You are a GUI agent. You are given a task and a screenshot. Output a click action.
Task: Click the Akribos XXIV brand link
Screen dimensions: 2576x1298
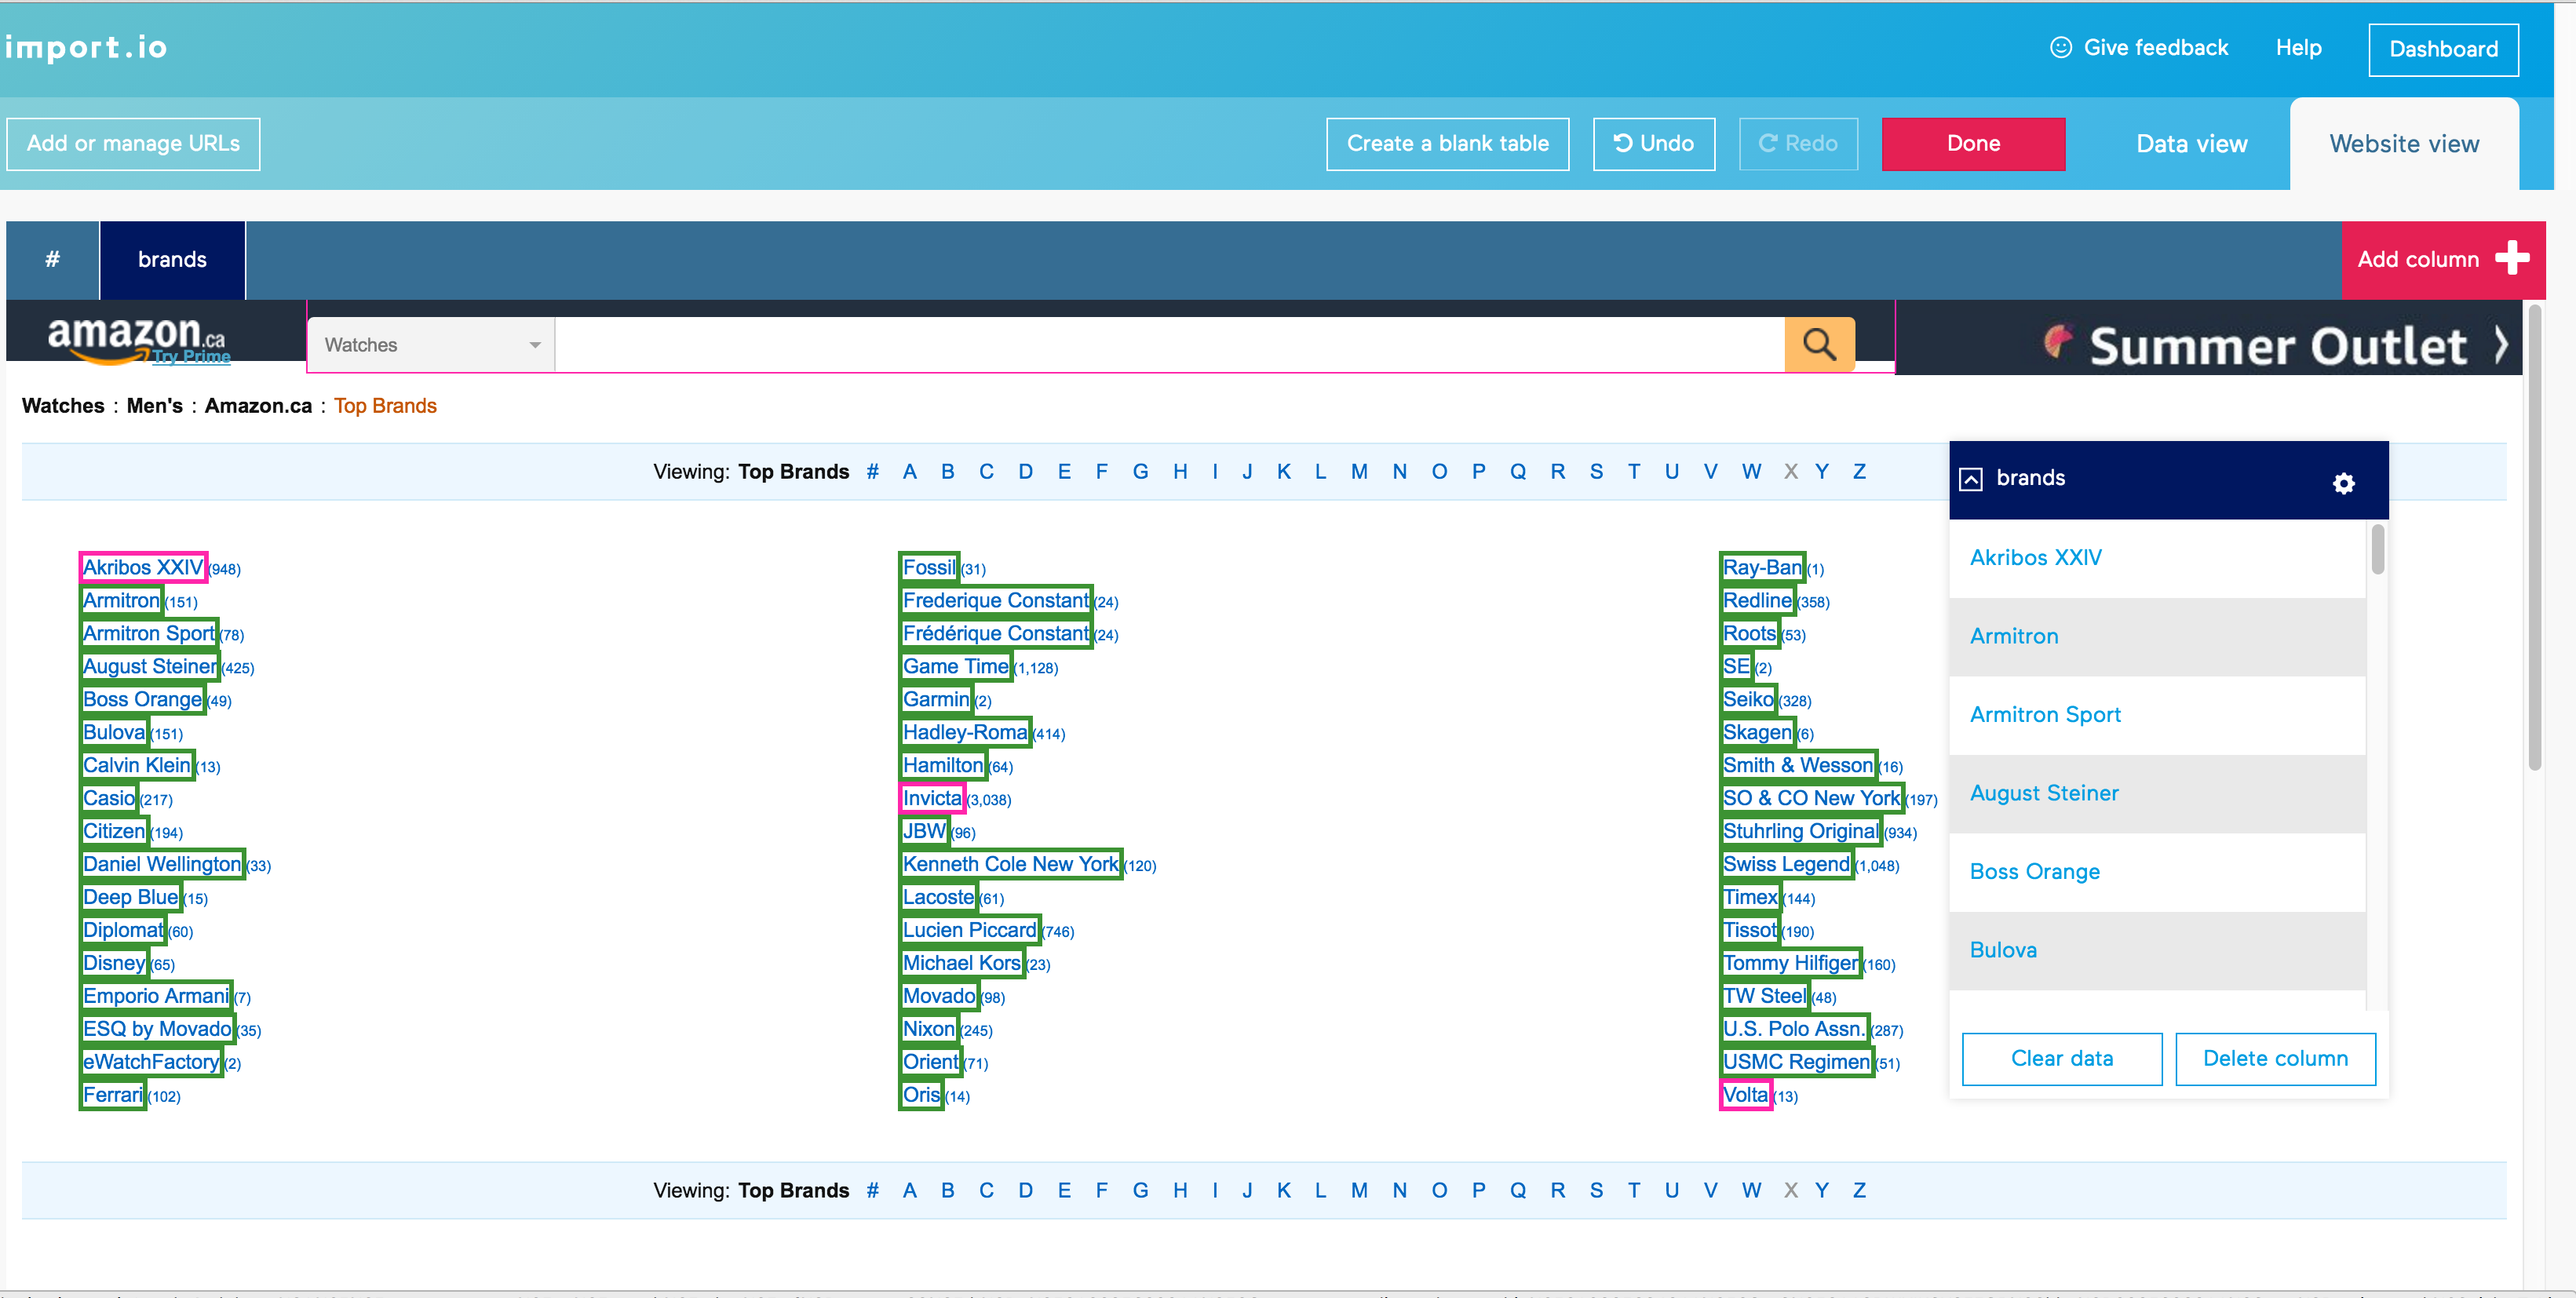click(x=143, y=567)
